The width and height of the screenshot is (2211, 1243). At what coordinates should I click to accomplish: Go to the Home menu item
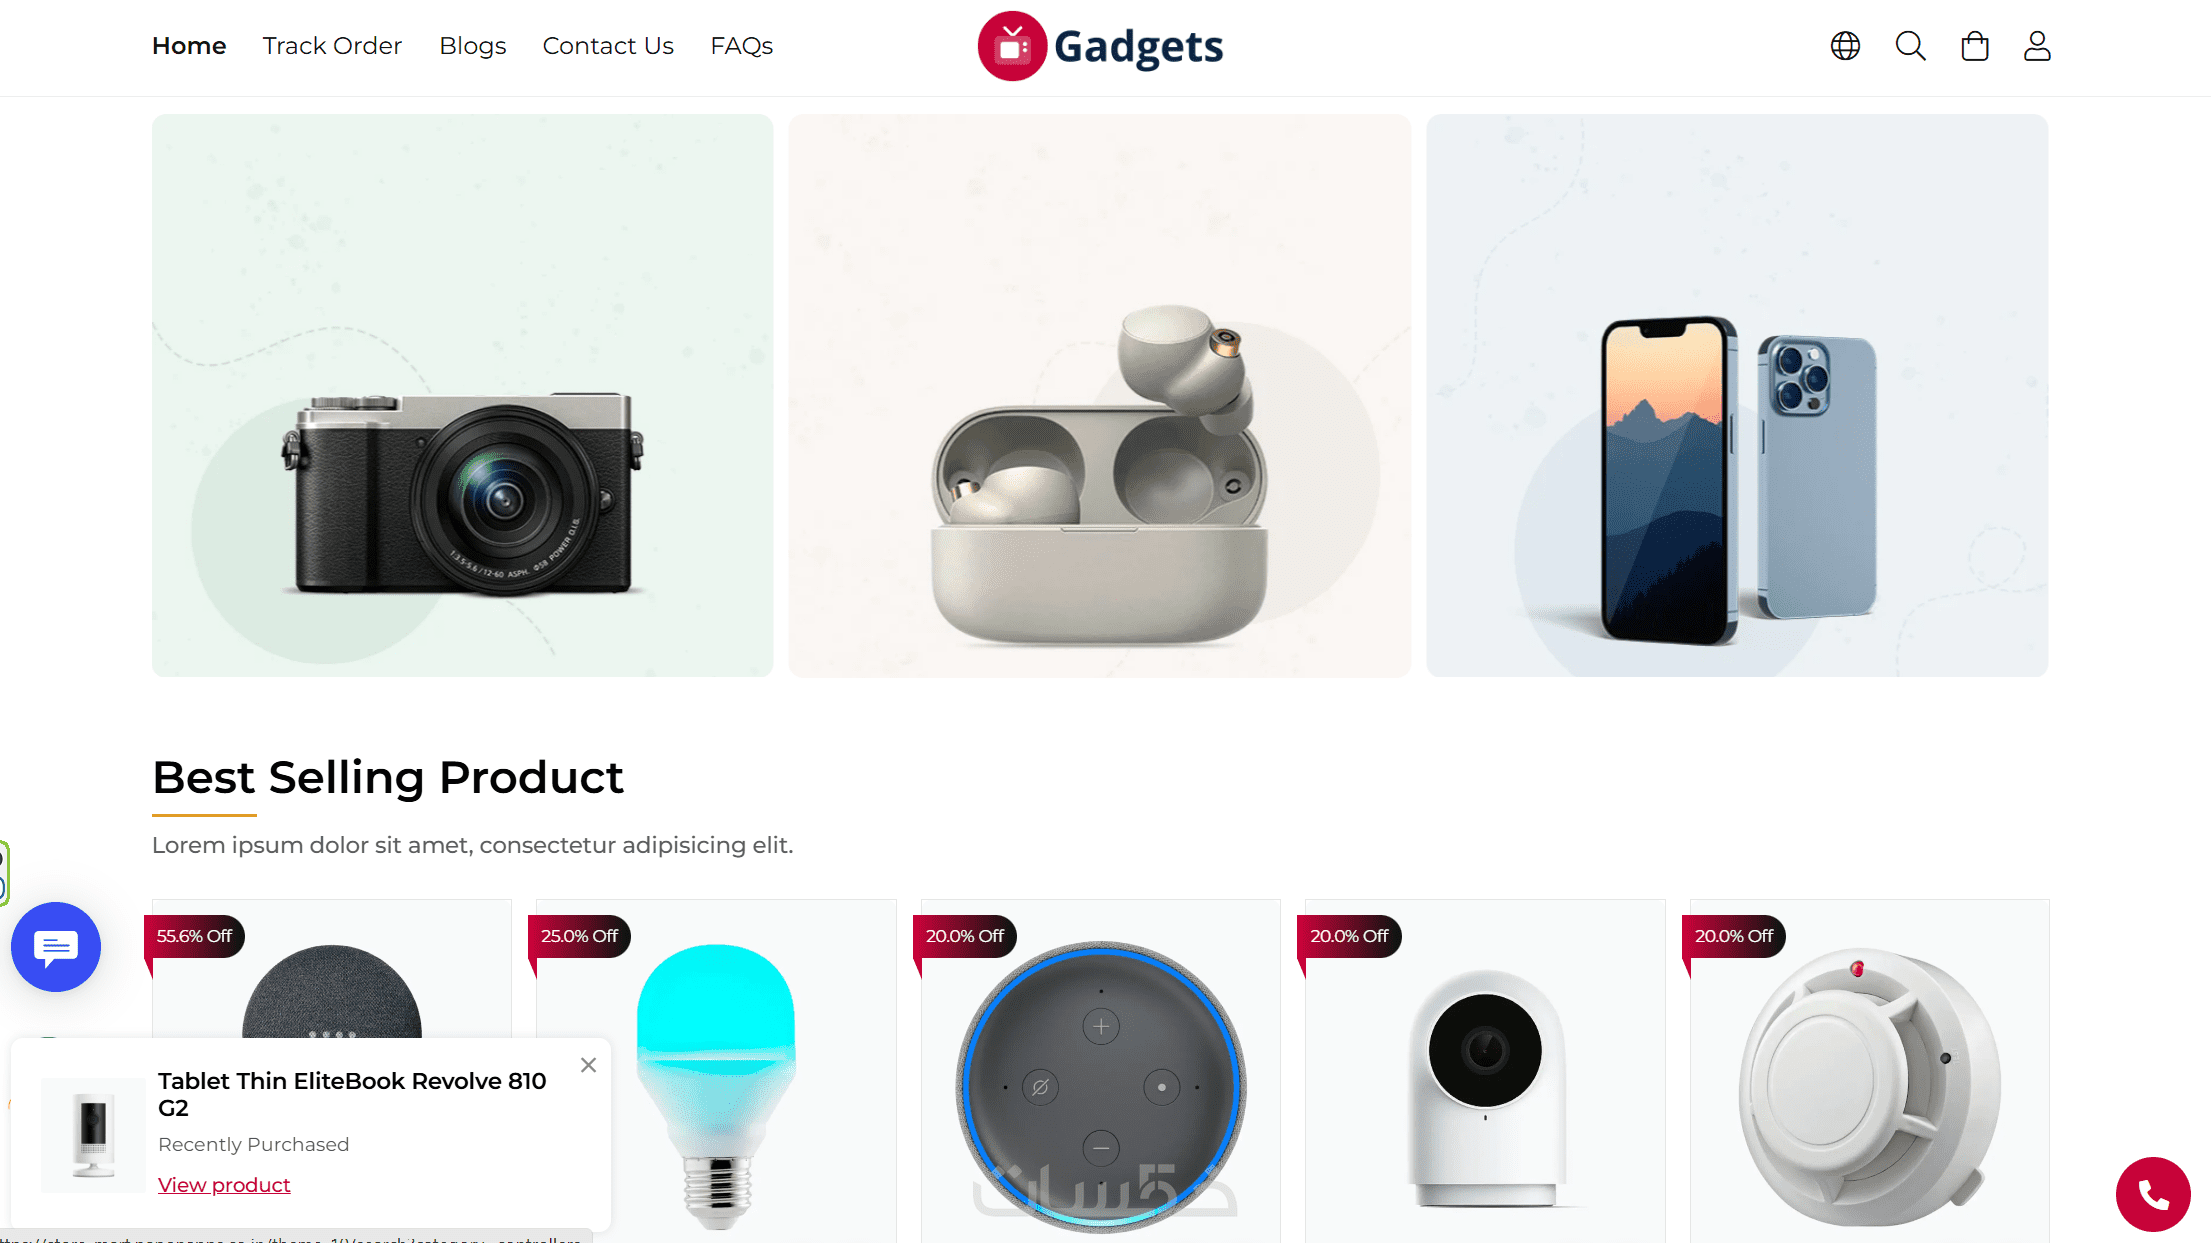pyautogui.click(x=189, y=46)
